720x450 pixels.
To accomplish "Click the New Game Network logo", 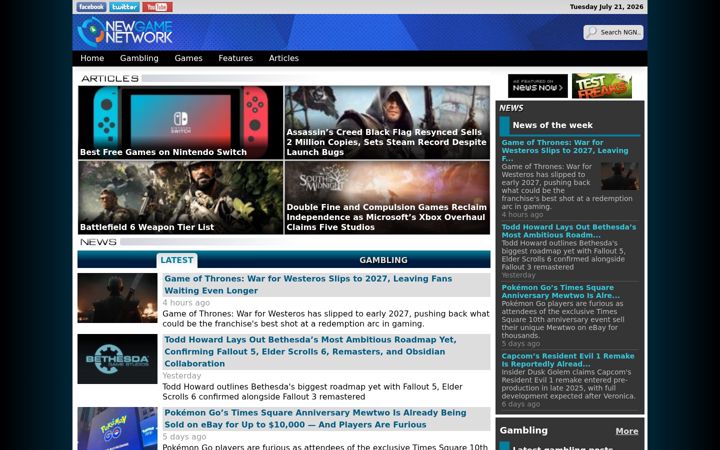I will 125,32.
